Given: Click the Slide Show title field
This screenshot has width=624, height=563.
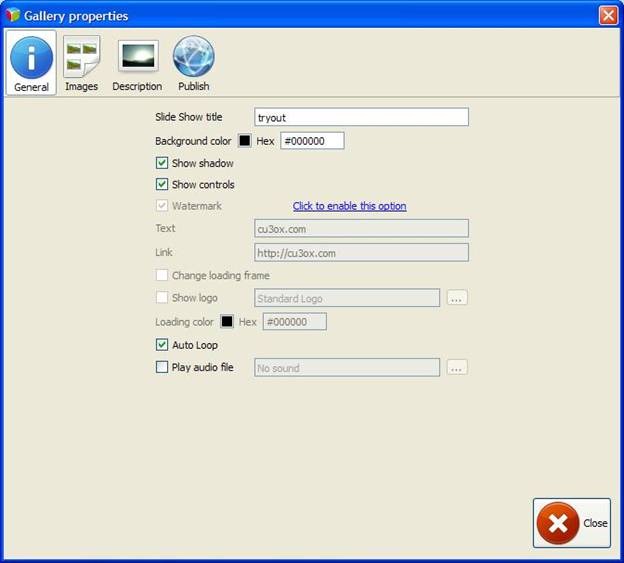Looking at the screenshot, I should click(x=361, y=117).
